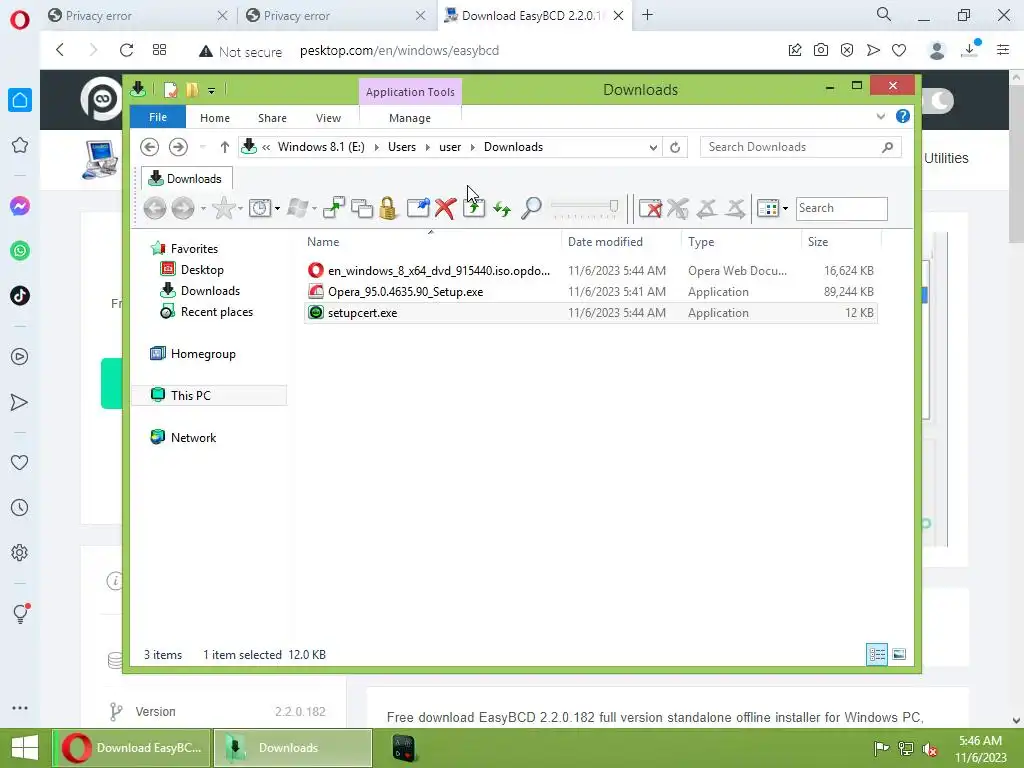This screenshot has width=1024, height=768.
Task: Switch to Opera window in taskbar
Action: click(x=132, y=748)
